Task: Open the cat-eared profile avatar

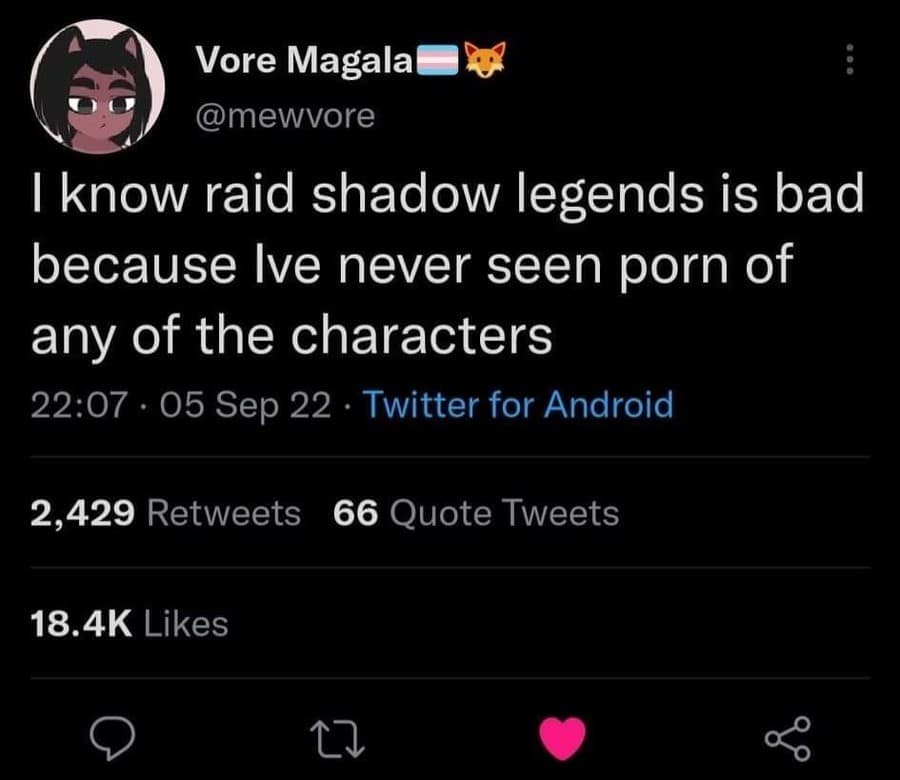Action: [98, 87]
